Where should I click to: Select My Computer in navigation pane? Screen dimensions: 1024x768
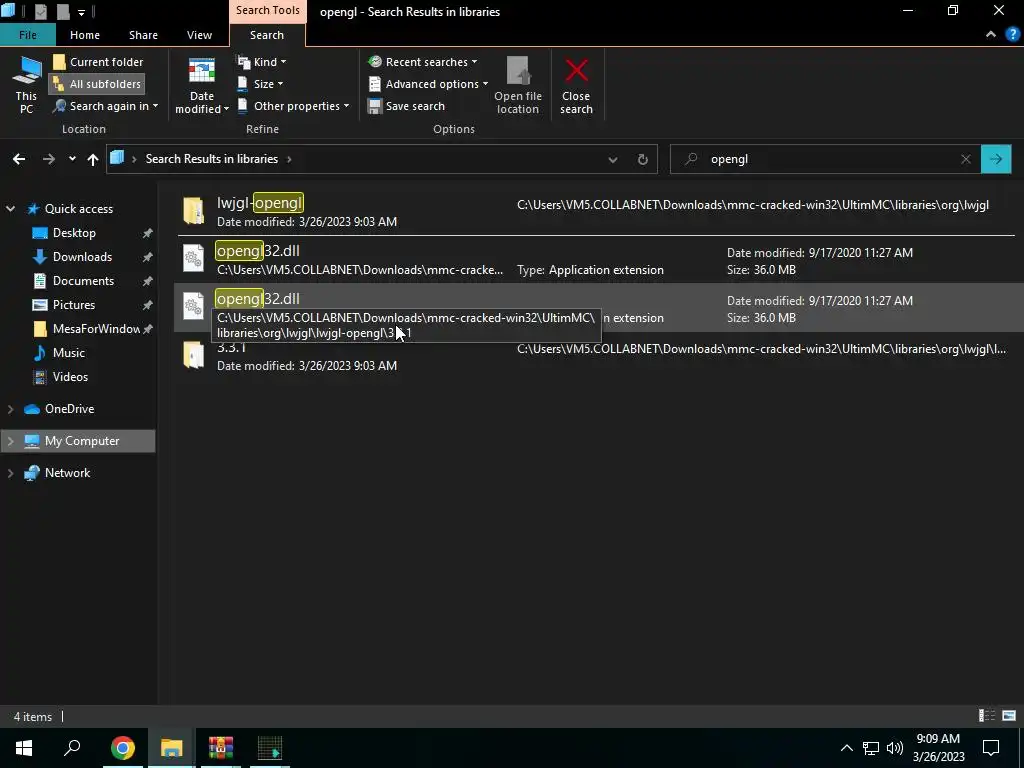82,441
